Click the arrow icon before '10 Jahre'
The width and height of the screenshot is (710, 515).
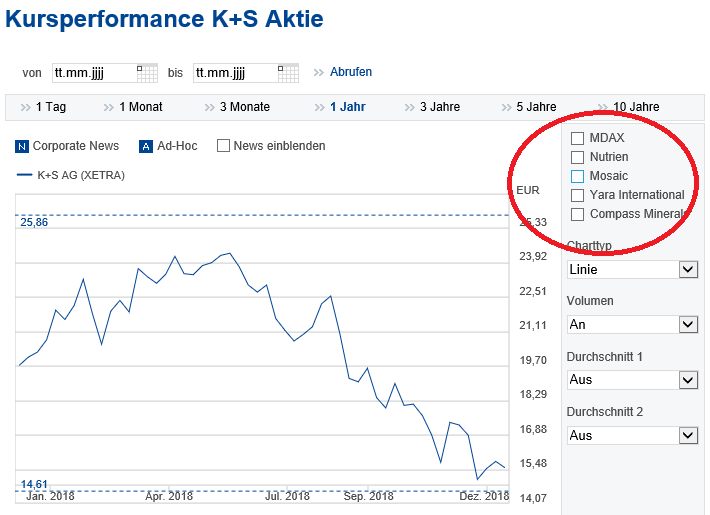tap(603, 107)
